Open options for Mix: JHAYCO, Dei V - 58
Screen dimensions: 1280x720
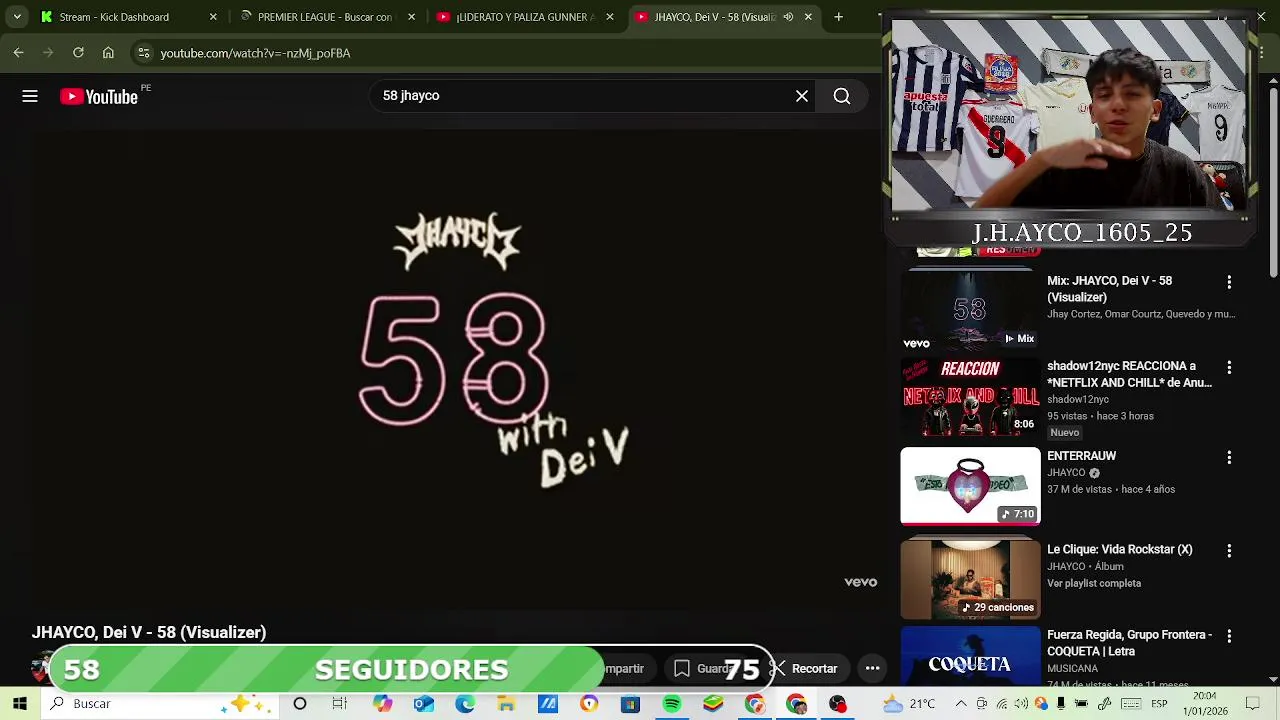point(1229,283)
